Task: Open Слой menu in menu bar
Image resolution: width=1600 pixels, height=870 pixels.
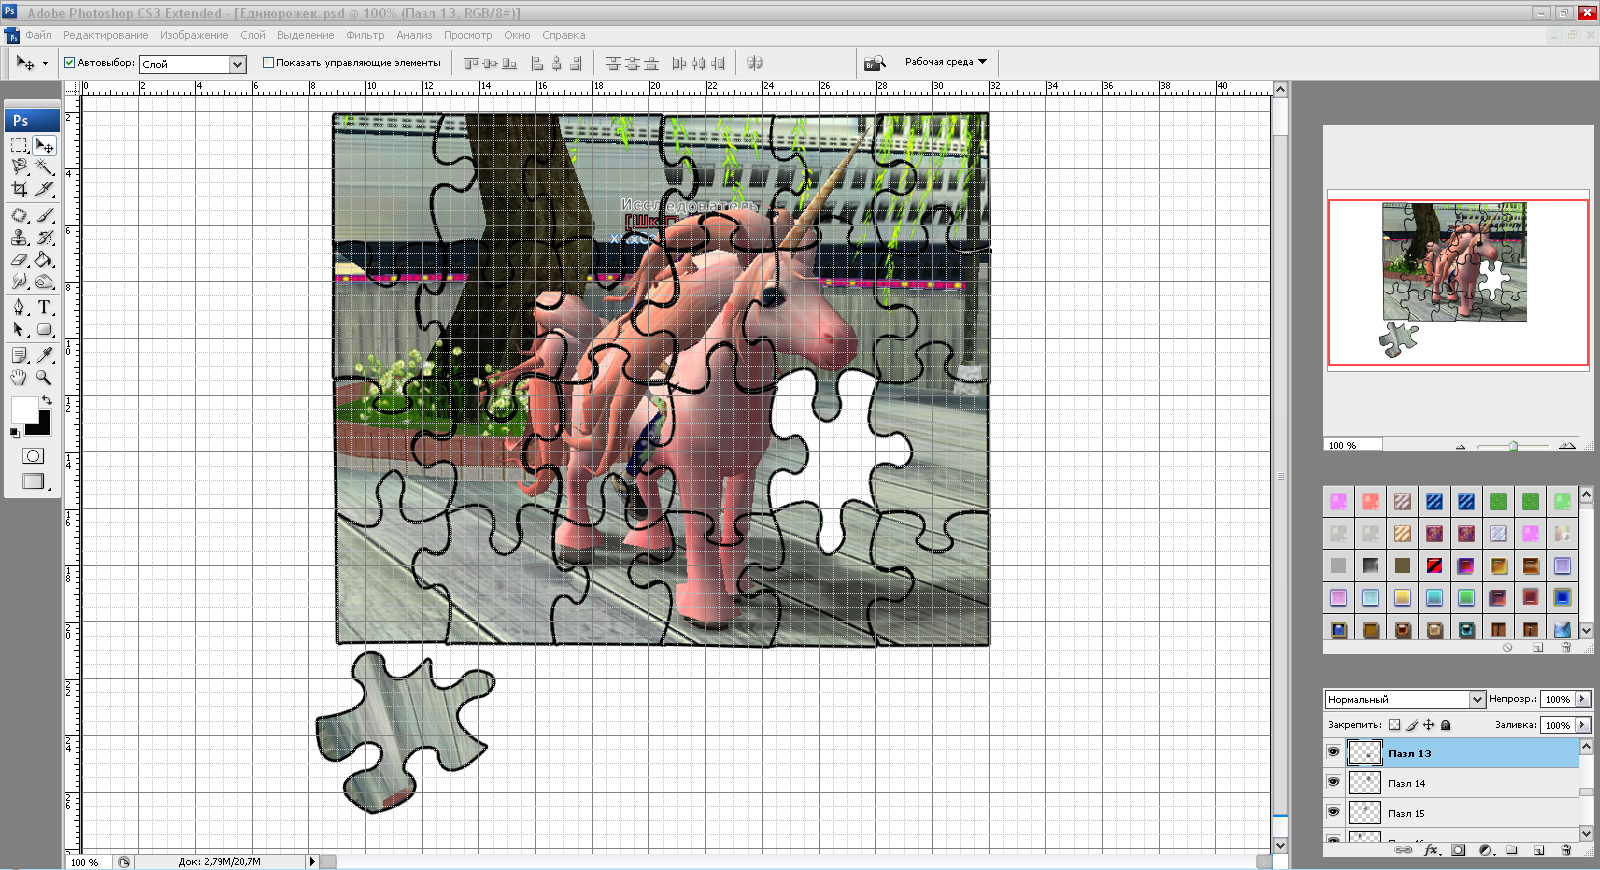Action: point(253,35)
